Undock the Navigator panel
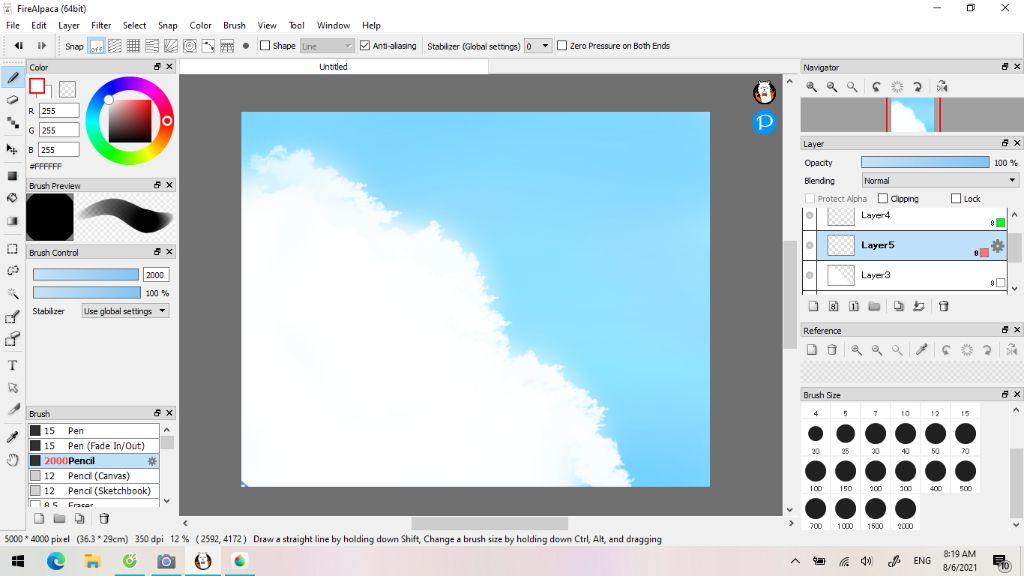 point(1005,67)
